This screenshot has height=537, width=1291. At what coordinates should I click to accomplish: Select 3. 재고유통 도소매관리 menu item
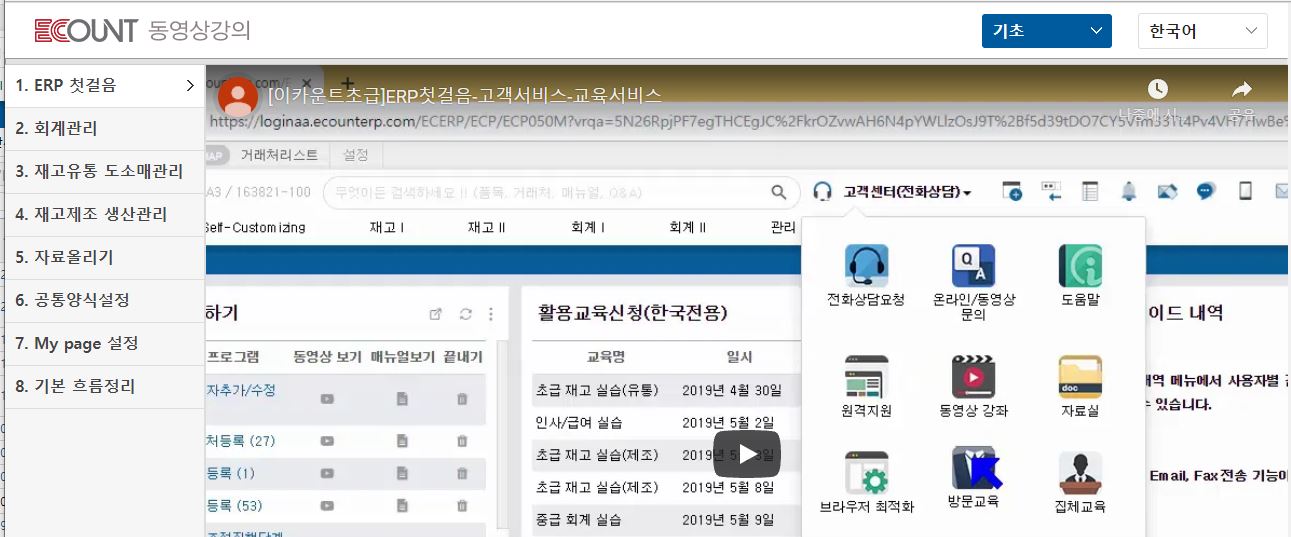tap(105, 172)
